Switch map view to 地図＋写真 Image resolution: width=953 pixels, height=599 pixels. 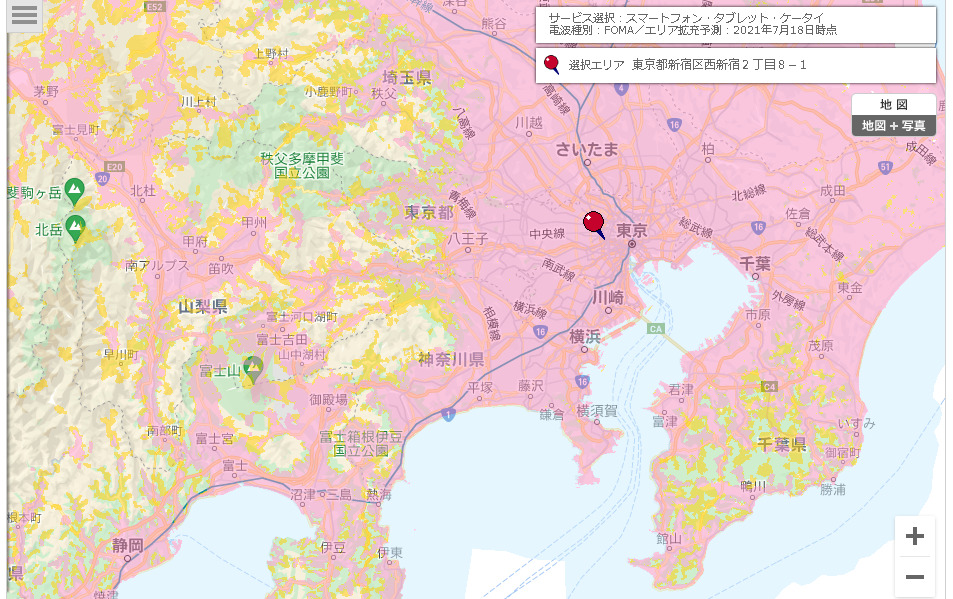click(893, 126)
